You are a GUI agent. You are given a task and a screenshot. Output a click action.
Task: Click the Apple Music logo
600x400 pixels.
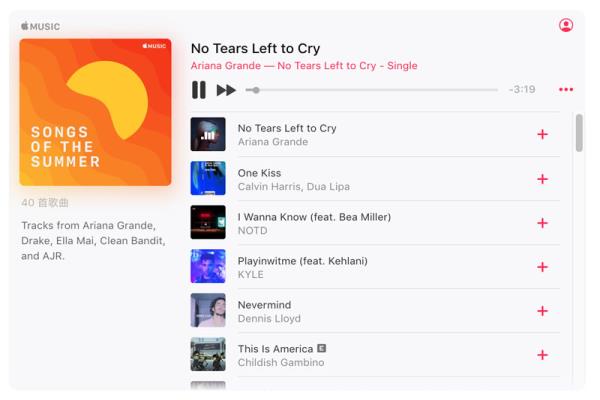(x=41, y=26)
